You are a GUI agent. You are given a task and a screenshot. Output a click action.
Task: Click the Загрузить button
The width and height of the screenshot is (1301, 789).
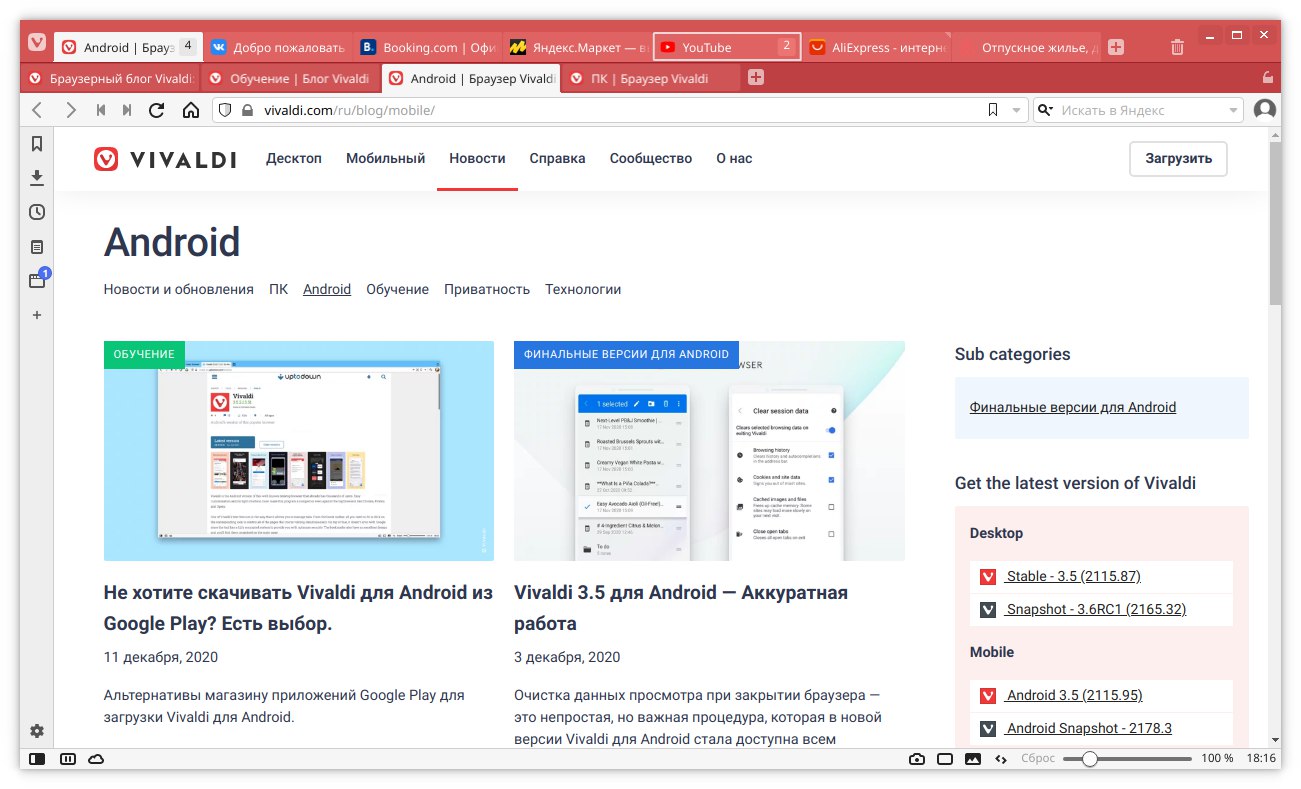[1178, 158]
